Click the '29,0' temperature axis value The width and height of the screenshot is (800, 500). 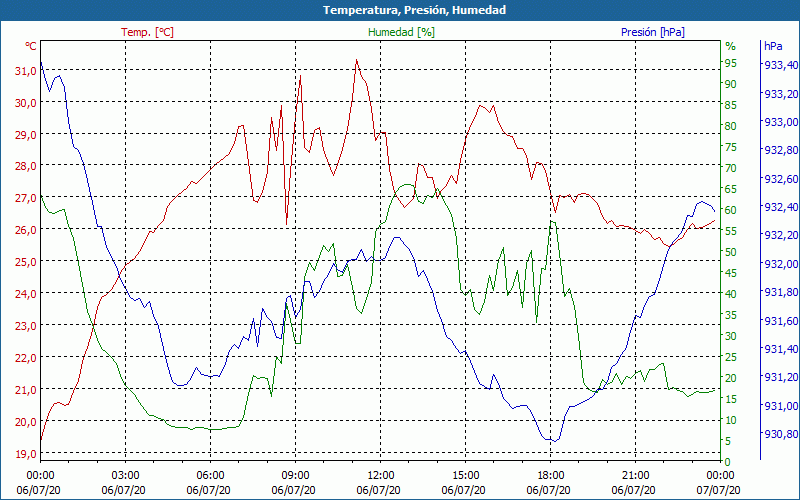point(26,135)
